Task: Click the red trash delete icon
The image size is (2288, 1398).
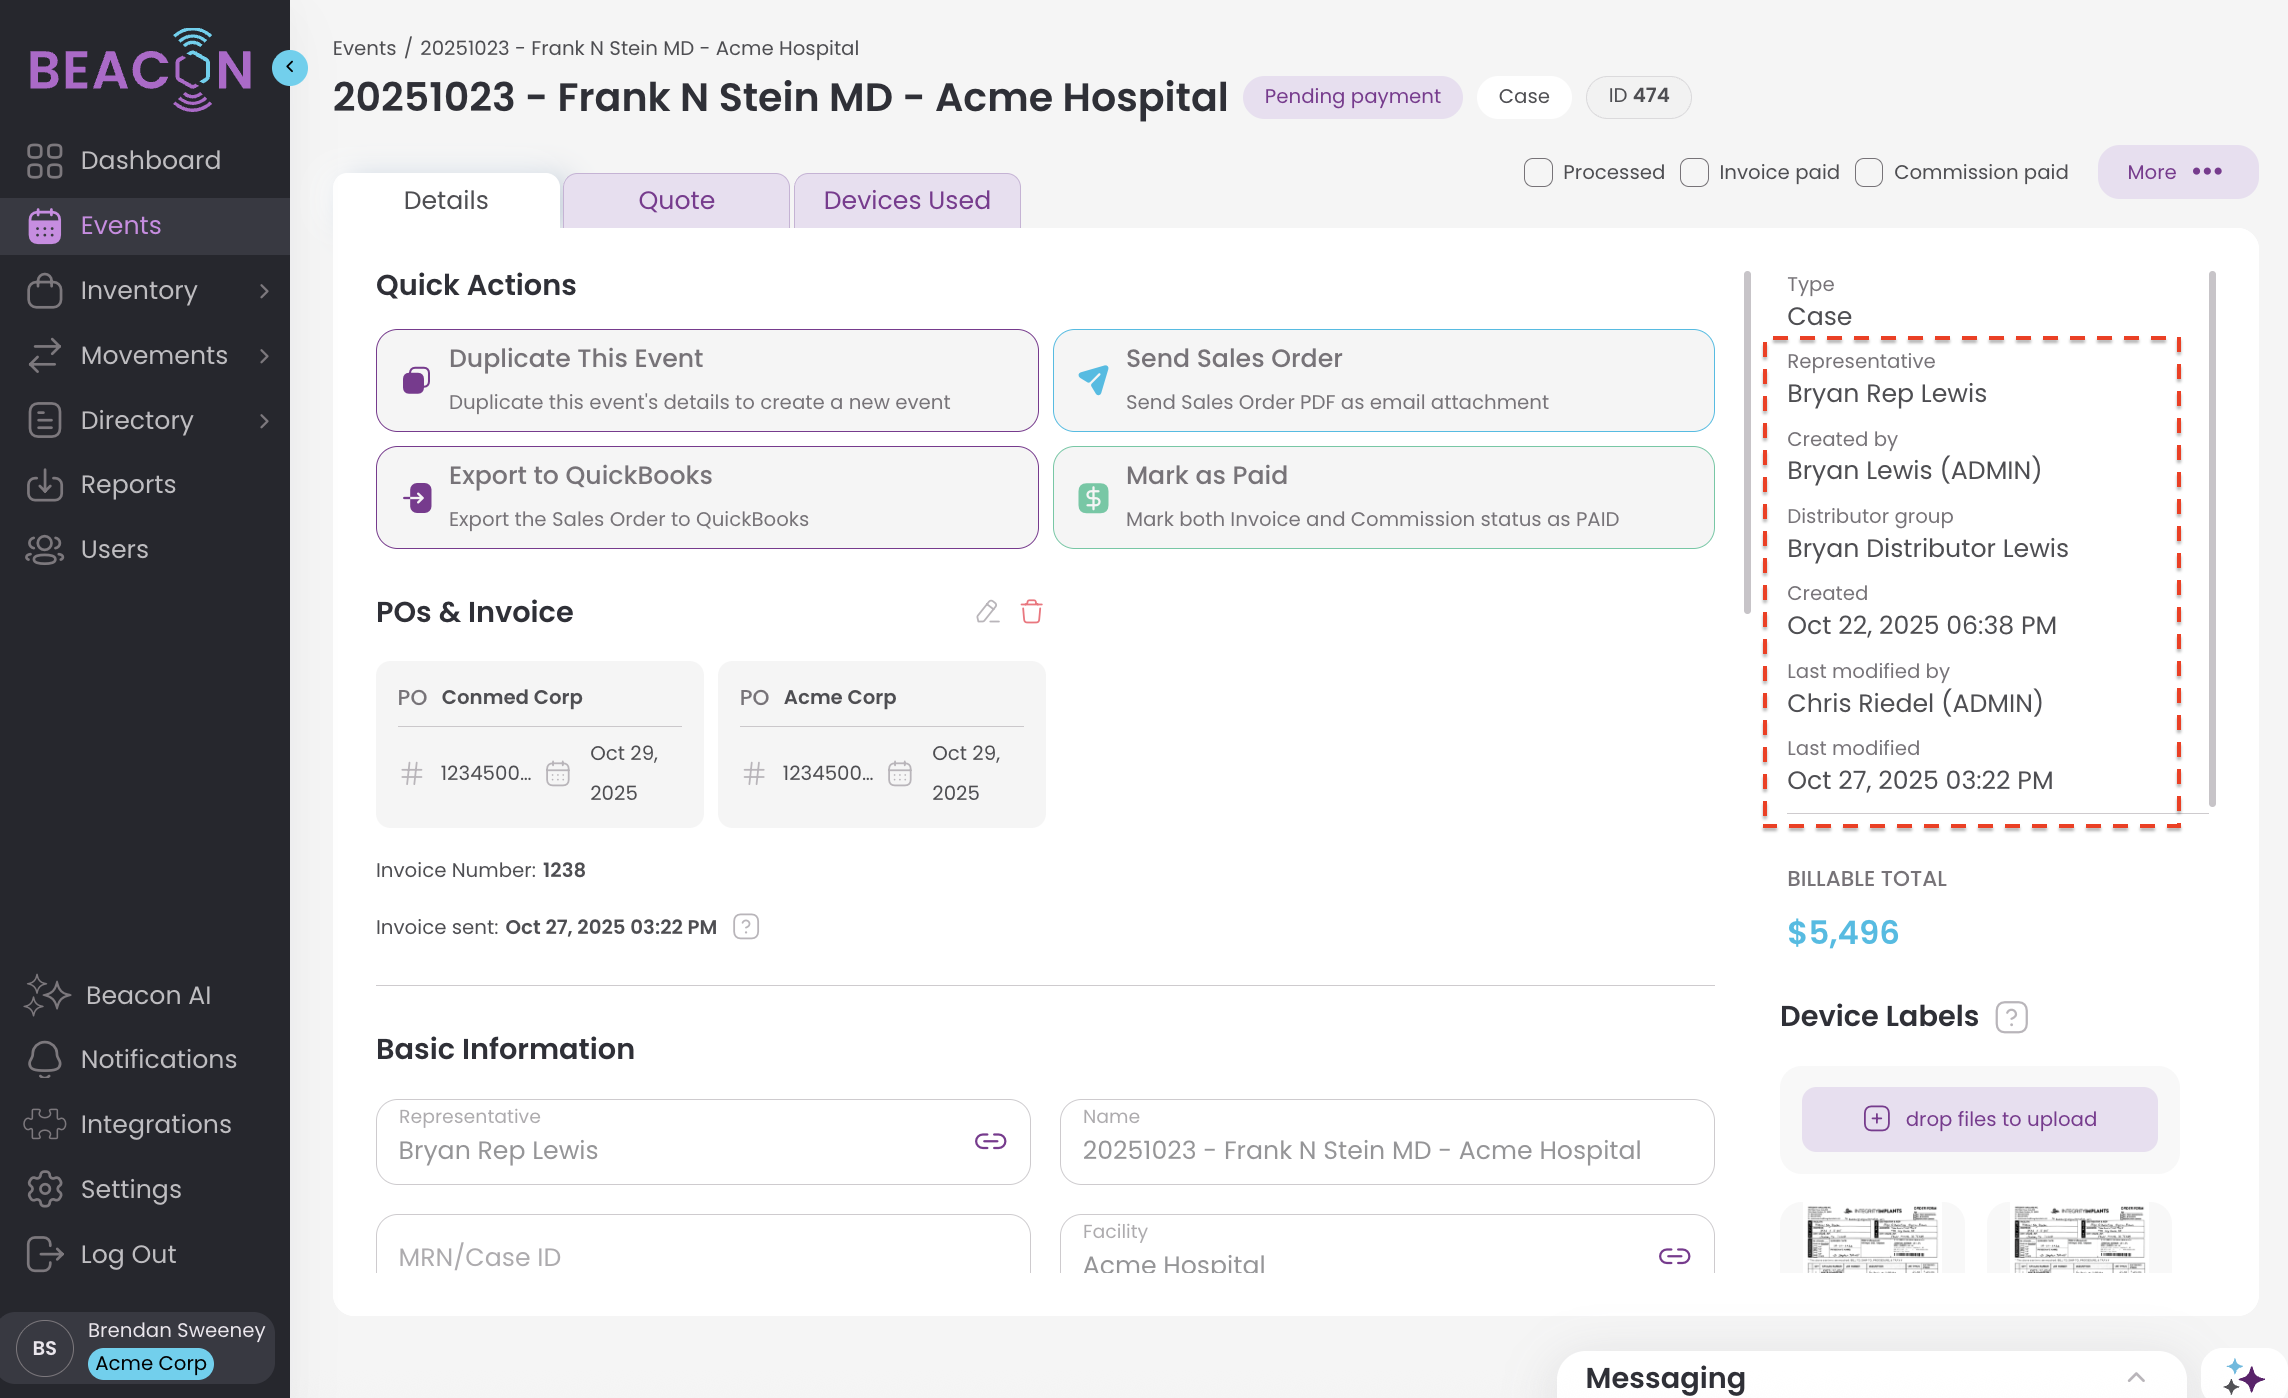Action: [x=1031, y=612]
